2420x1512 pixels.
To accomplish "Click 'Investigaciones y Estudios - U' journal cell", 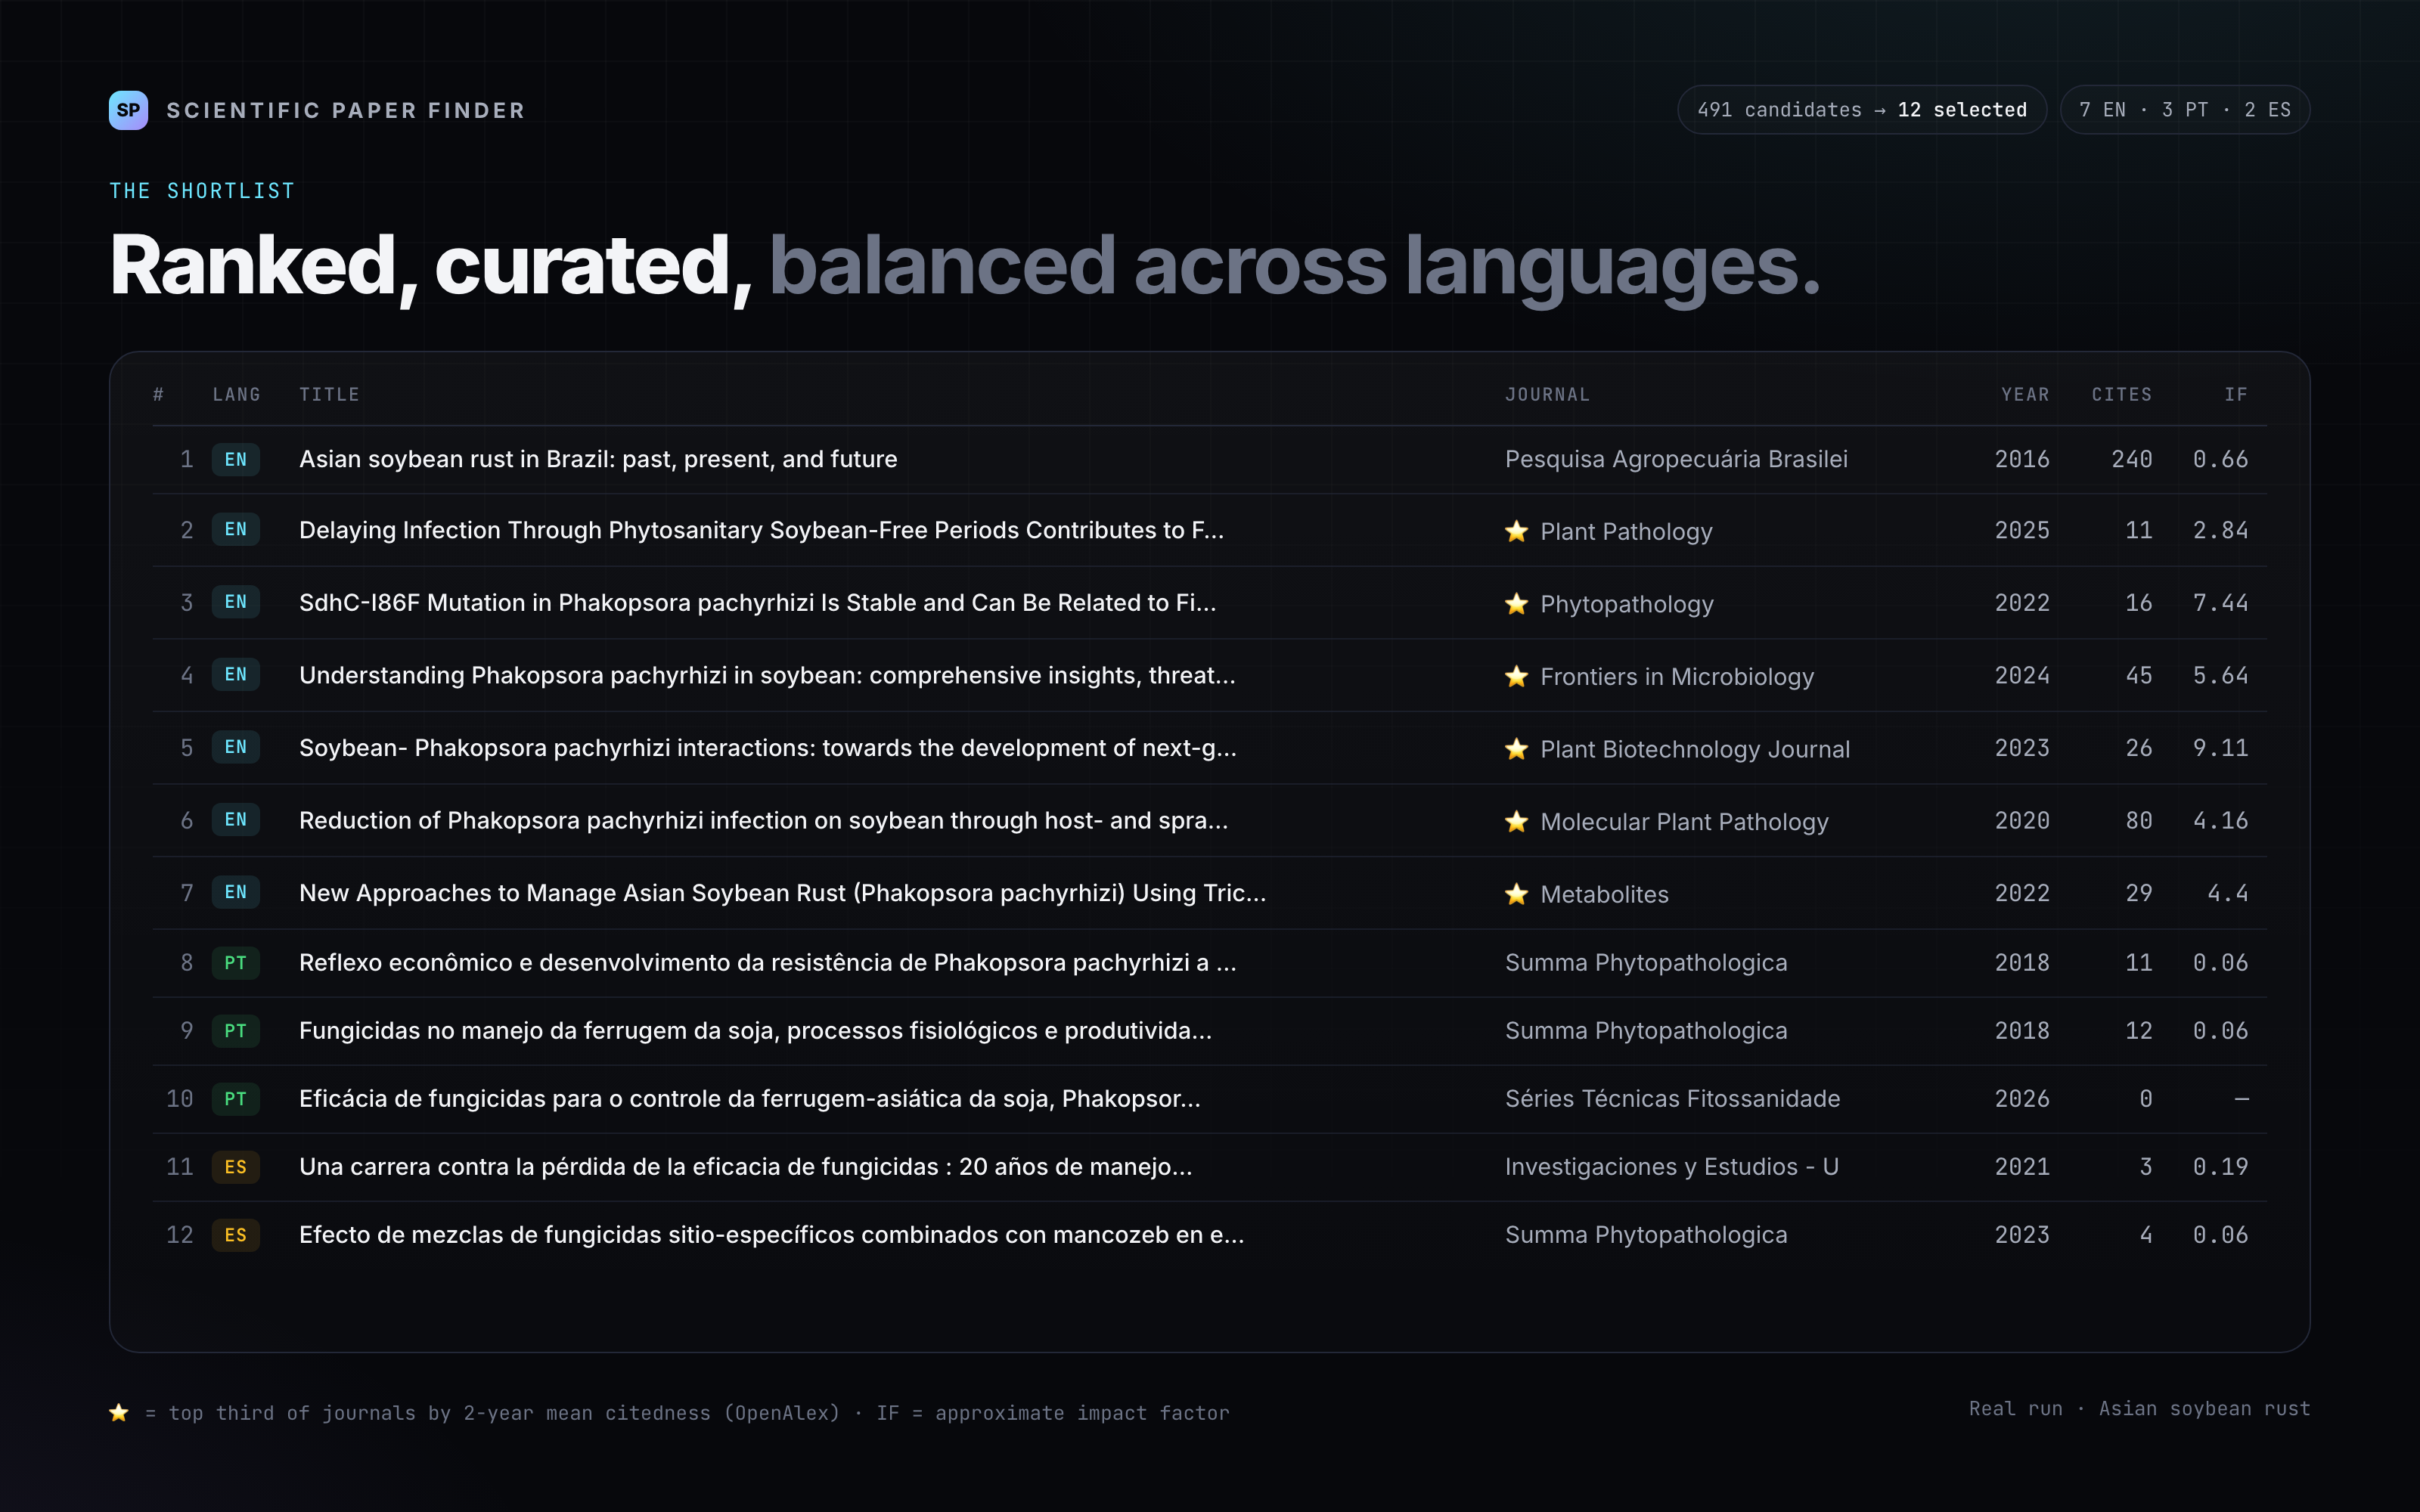I will [1671, 1167].
